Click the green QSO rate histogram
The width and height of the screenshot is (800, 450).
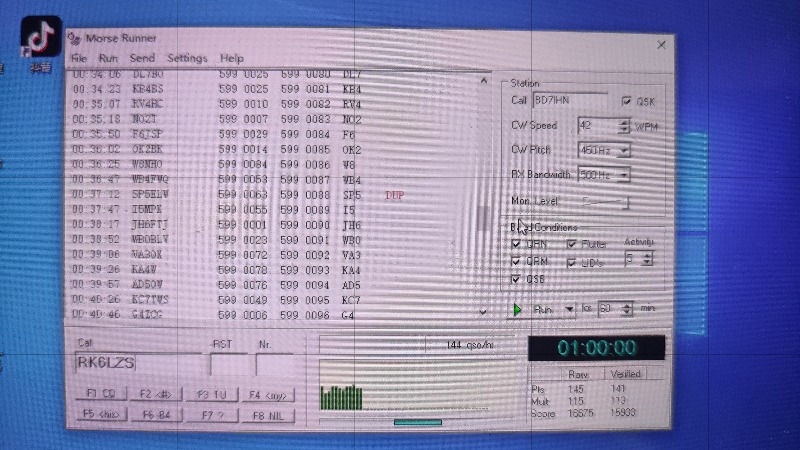[x=341, y=397]
